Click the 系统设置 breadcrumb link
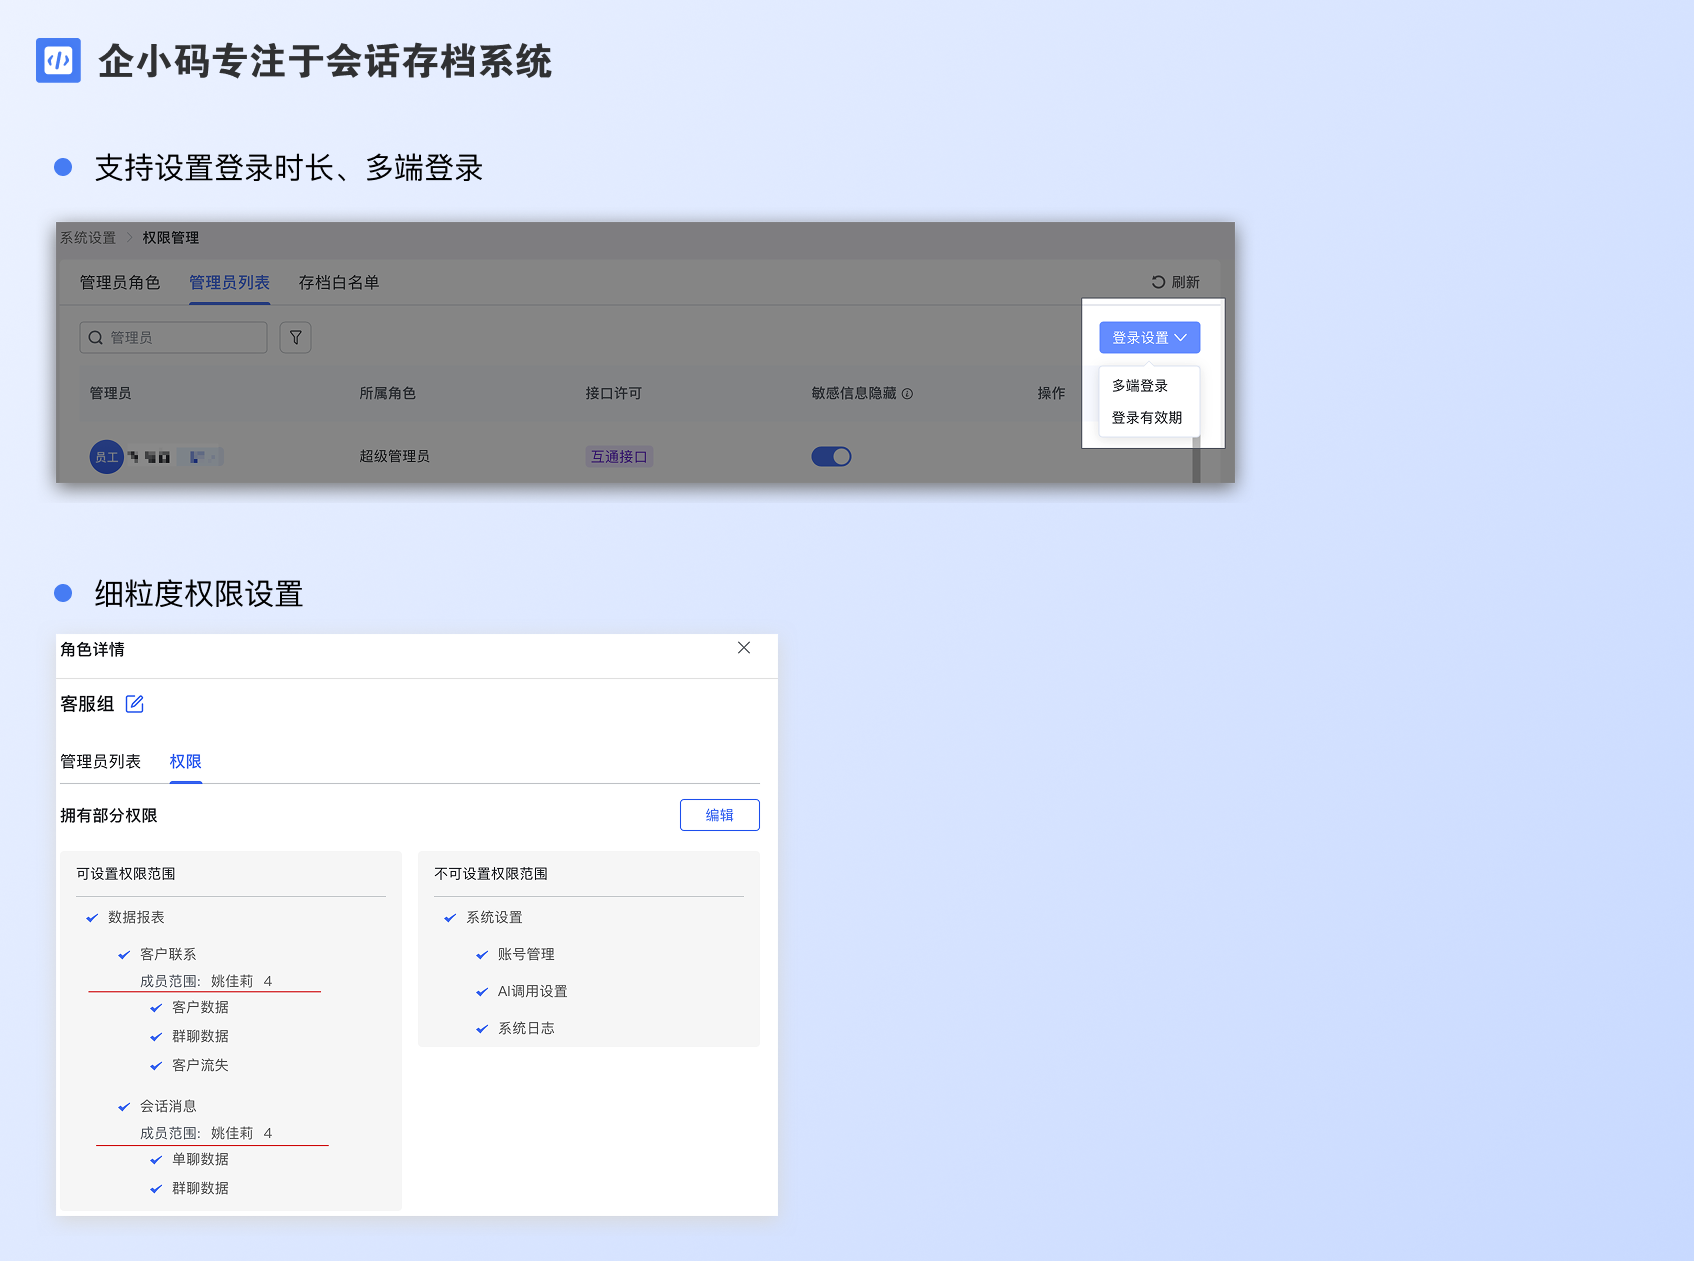This screenshot has height=1261, width=1694. pos(88,238)
